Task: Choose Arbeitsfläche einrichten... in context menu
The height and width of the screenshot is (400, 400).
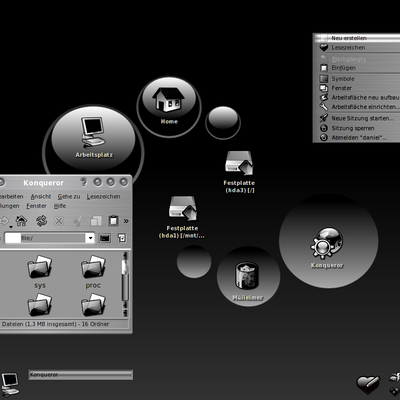Action: point(357,107)
